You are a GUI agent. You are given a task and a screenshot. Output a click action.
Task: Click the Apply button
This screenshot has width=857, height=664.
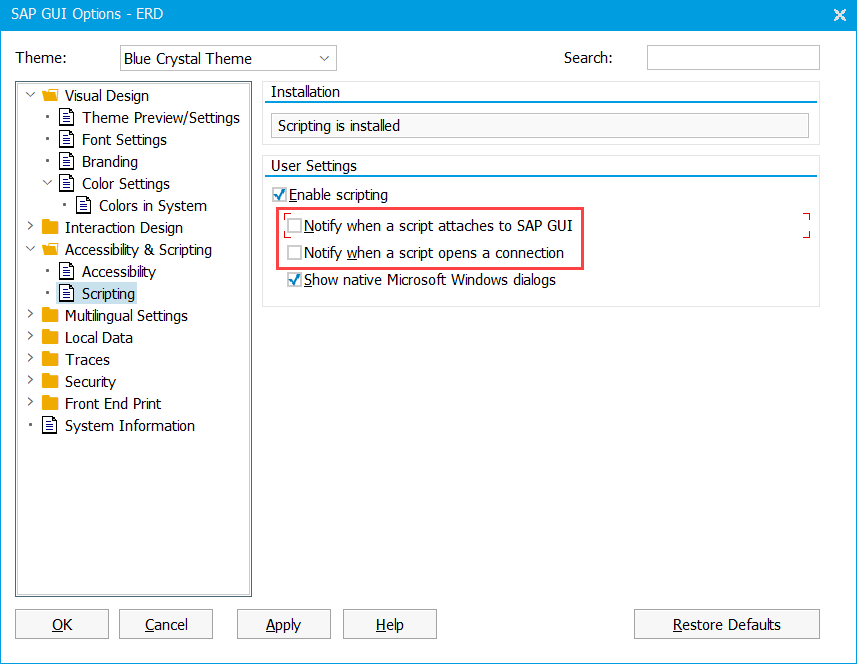[284, 624]
